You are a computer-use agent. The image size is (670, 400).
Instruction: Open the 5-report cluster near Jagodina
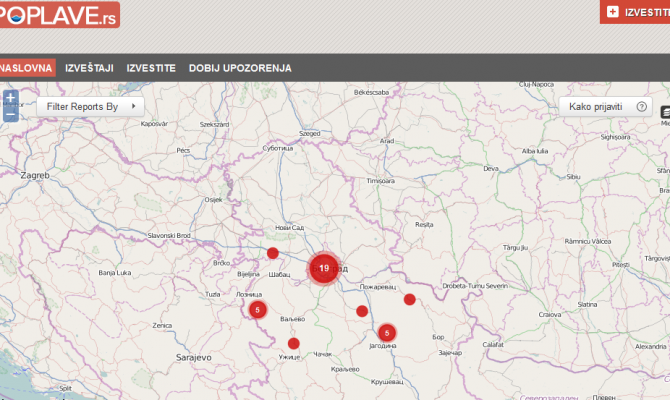[x=386, y=332]
